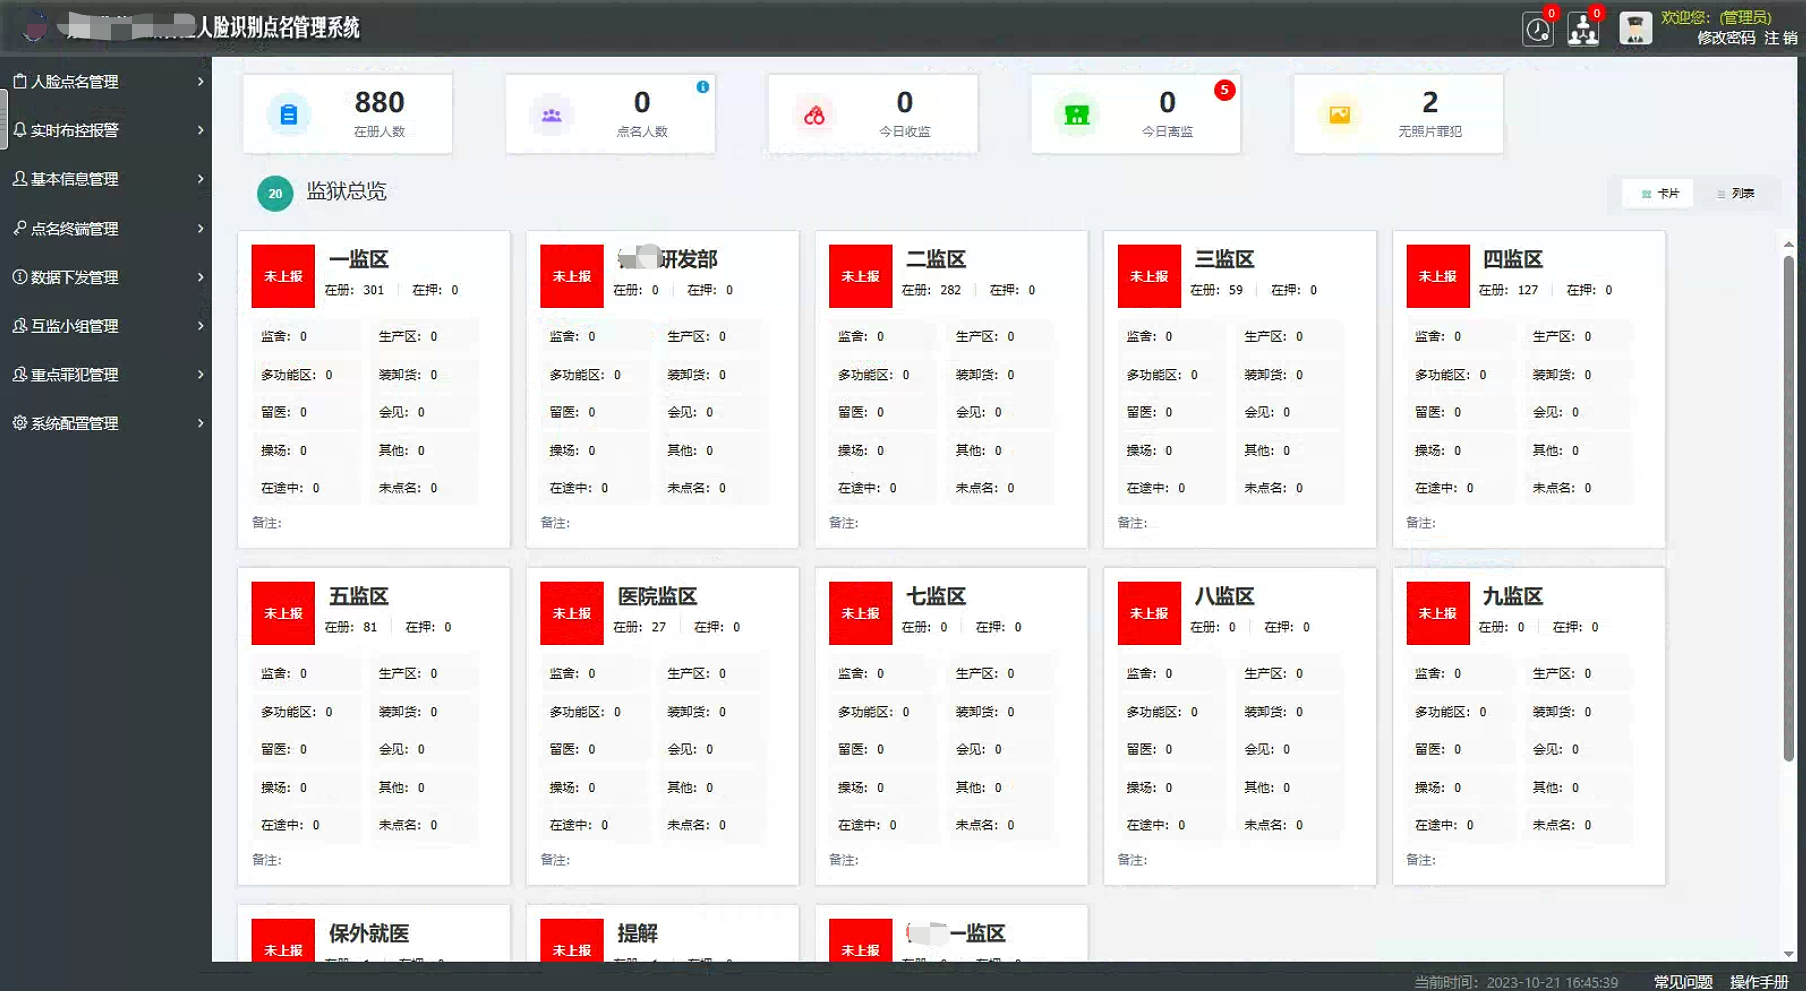Click the 未上报 status tile for 一监区
The height and width of the screenshot is (991, 1806).
point(283,276)
